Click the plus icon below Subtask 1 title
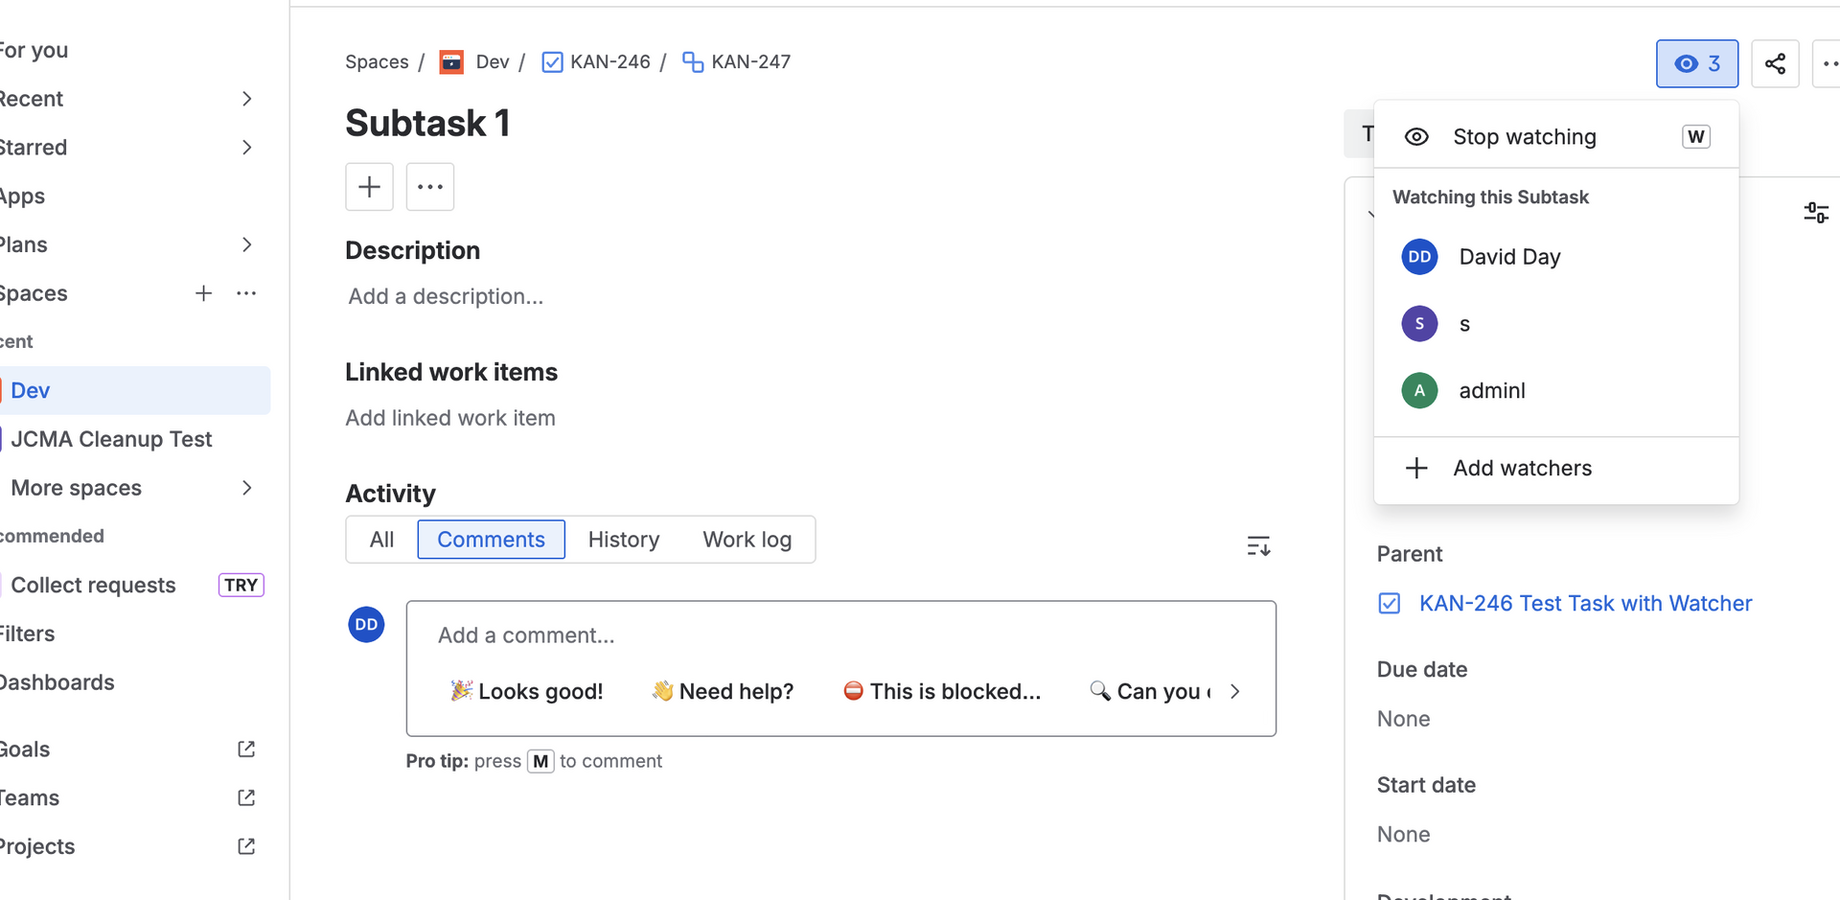 click(369, 187)
